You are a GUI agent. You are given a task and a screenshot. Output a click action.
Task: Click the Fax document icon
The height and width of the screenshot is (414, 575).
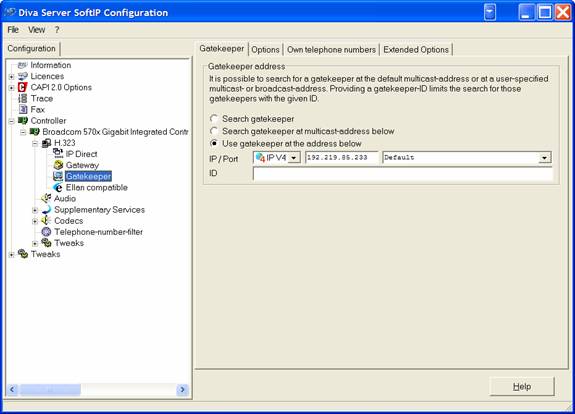tap(23, 109)
